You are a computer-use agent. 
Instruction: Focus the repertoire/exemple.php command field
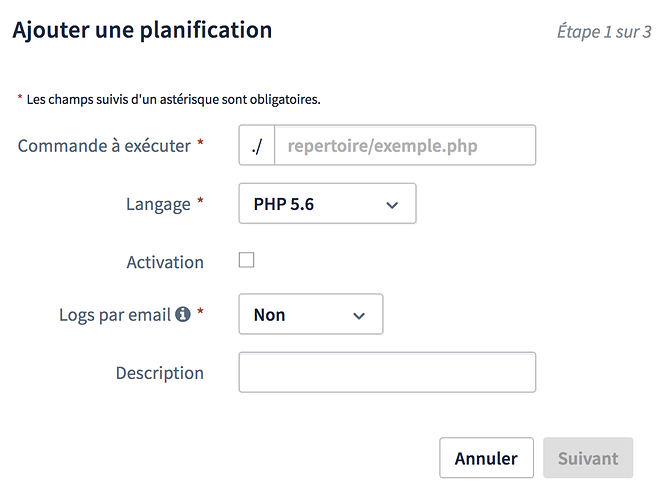(x=405, y=146)
